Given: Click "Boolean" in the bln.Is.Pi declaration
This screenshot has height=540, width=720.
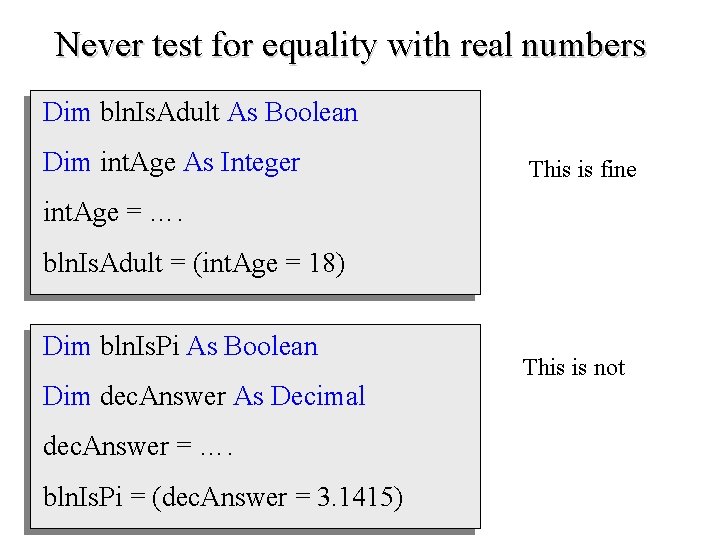Looking at the screenshot, I should 271,346.
